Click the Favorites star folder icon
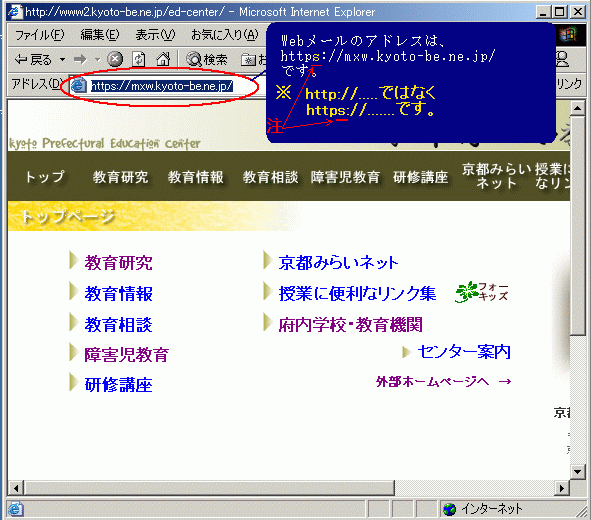591x520 pixels. [248, 60]
